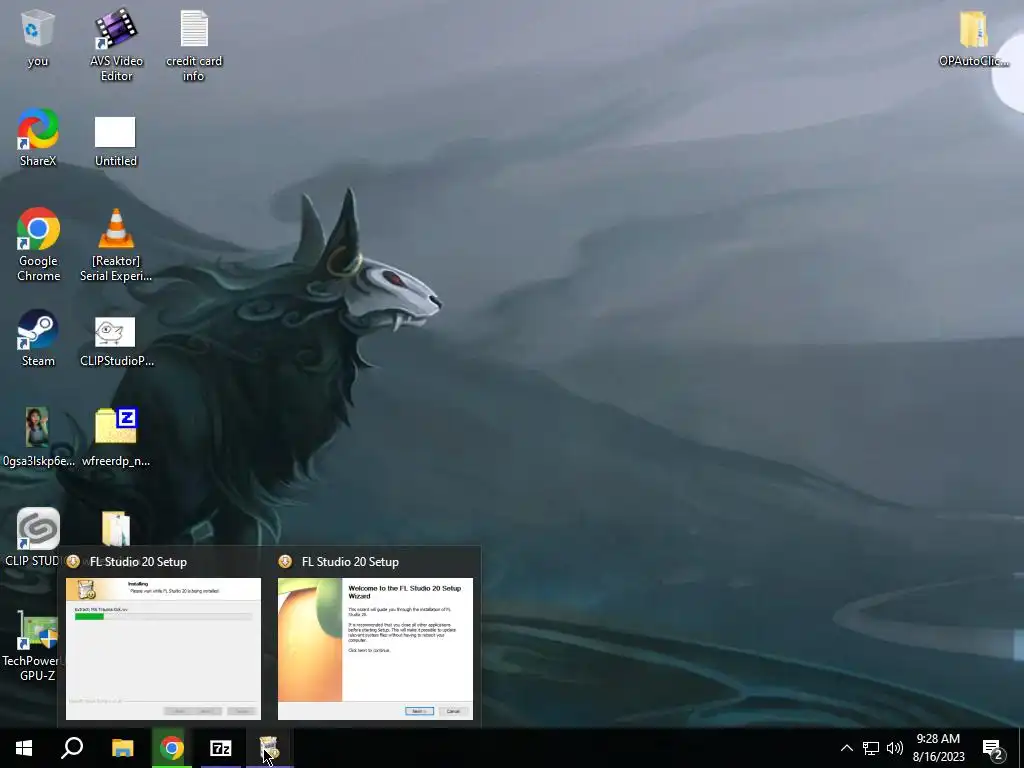Open the wfreerdp_n... zip folder
The height and width of the screenshot is (768, 1024).
(116, 437)
